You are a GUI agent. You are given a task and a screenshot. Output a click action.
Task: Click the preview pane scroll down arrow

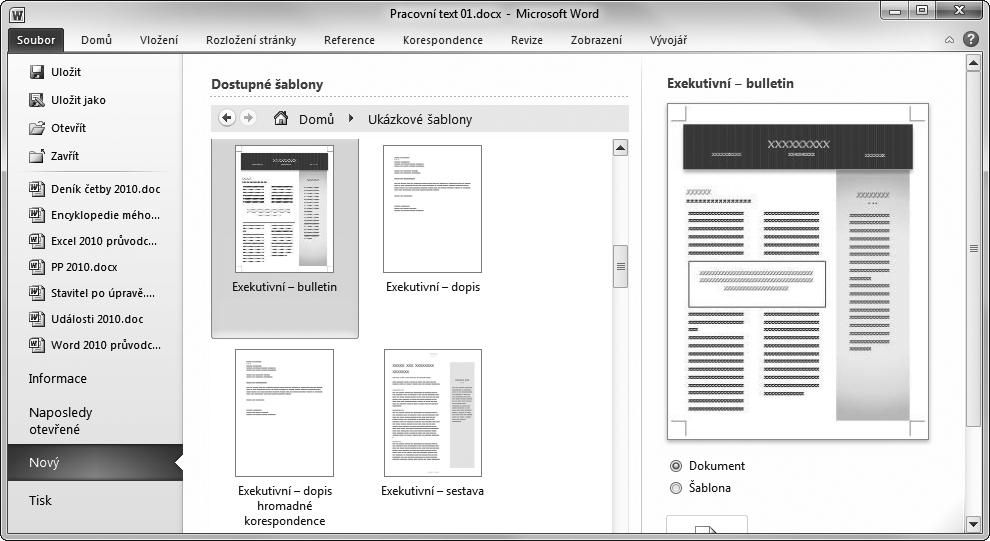pos(973,524)
